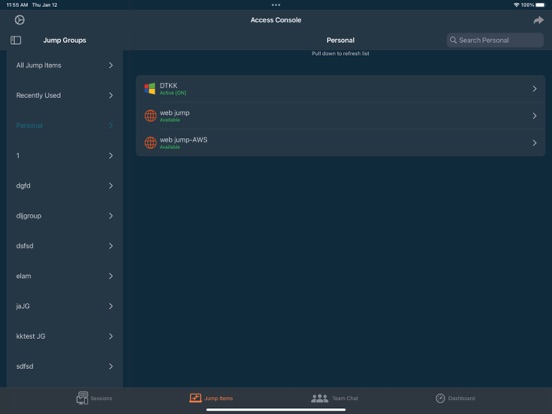Tap the Team Chat people icon
Image resolution: width=552 pixels, height=414 pixels.
pyautogui.click(x=320, y=398)
